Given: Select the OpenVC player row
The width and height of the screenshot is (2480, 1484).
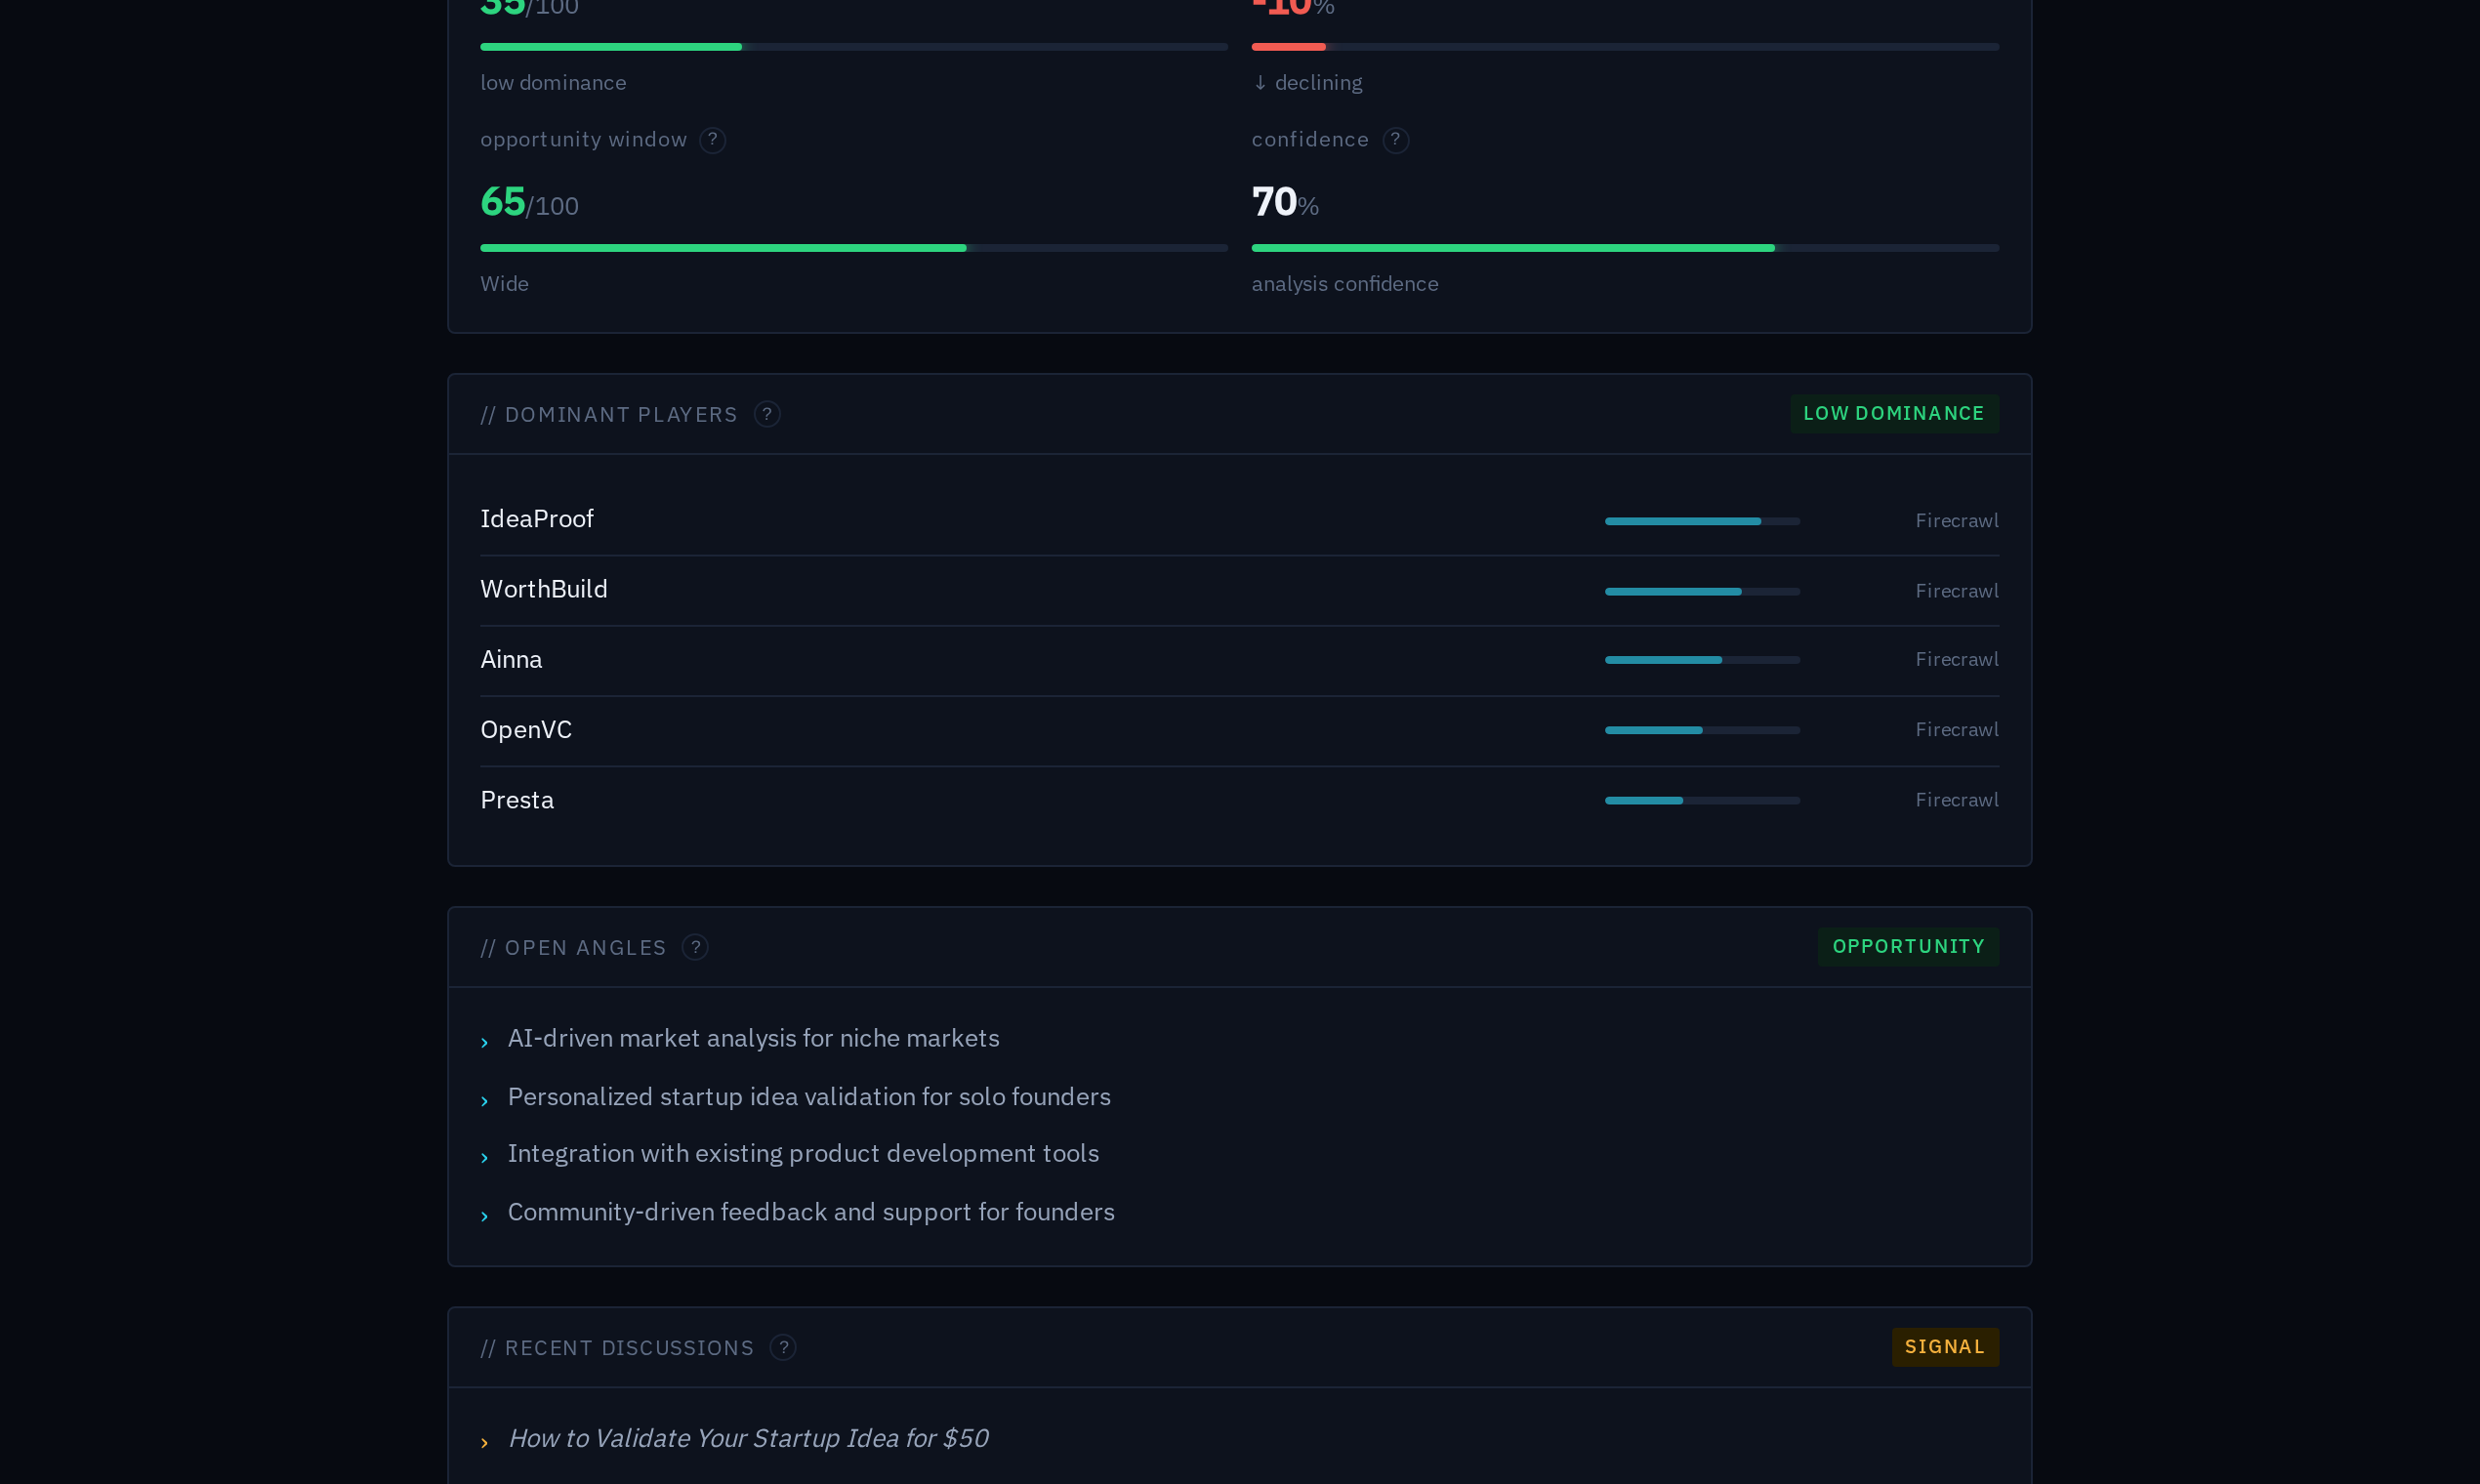Looking at the screenshot, I should [1239, 730].
